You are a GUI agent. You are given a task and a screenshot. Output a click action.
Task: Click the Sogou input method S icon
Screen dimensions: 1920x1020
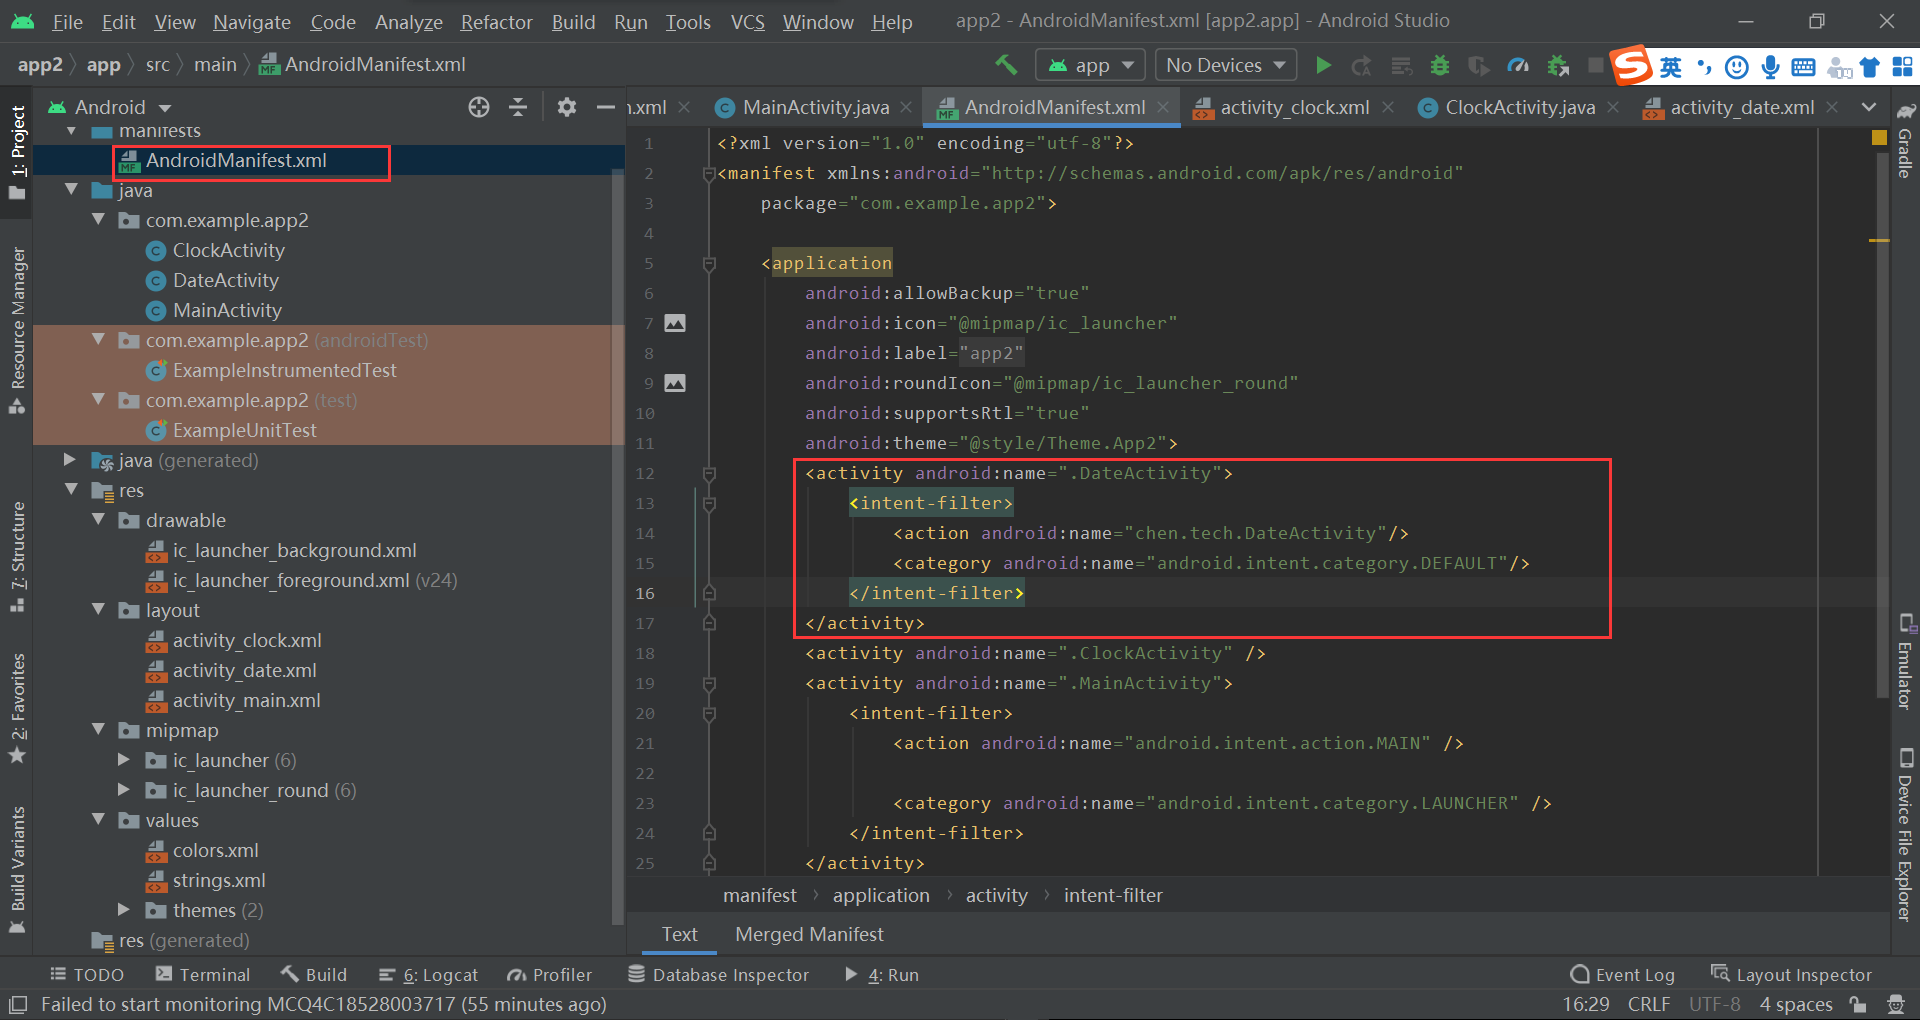[x=1631, y=66]
